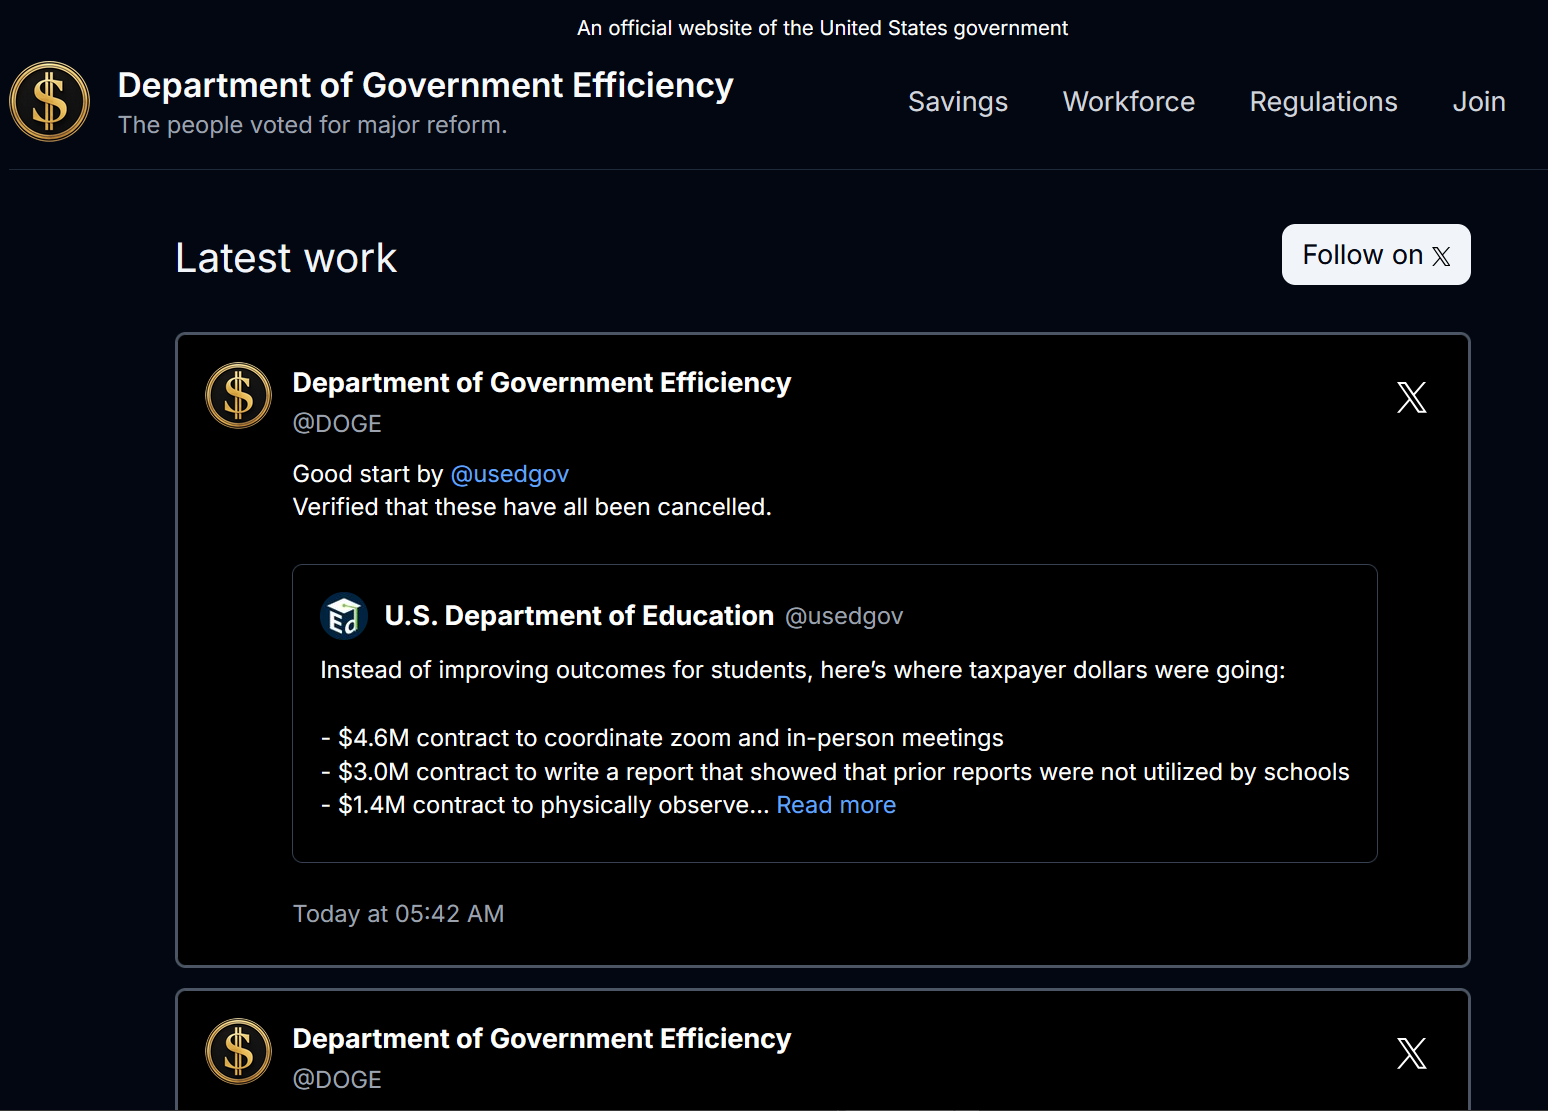The height and width of the screenshot is (1111, 1548).
Task: Click the Follow on X button
Action: coord(1376,255)
